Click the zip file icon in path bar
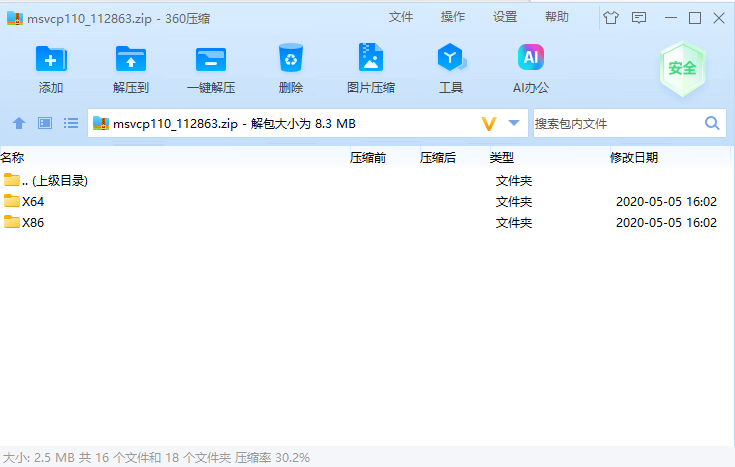This screenshot has height=467, width=735. click(101, 123)
